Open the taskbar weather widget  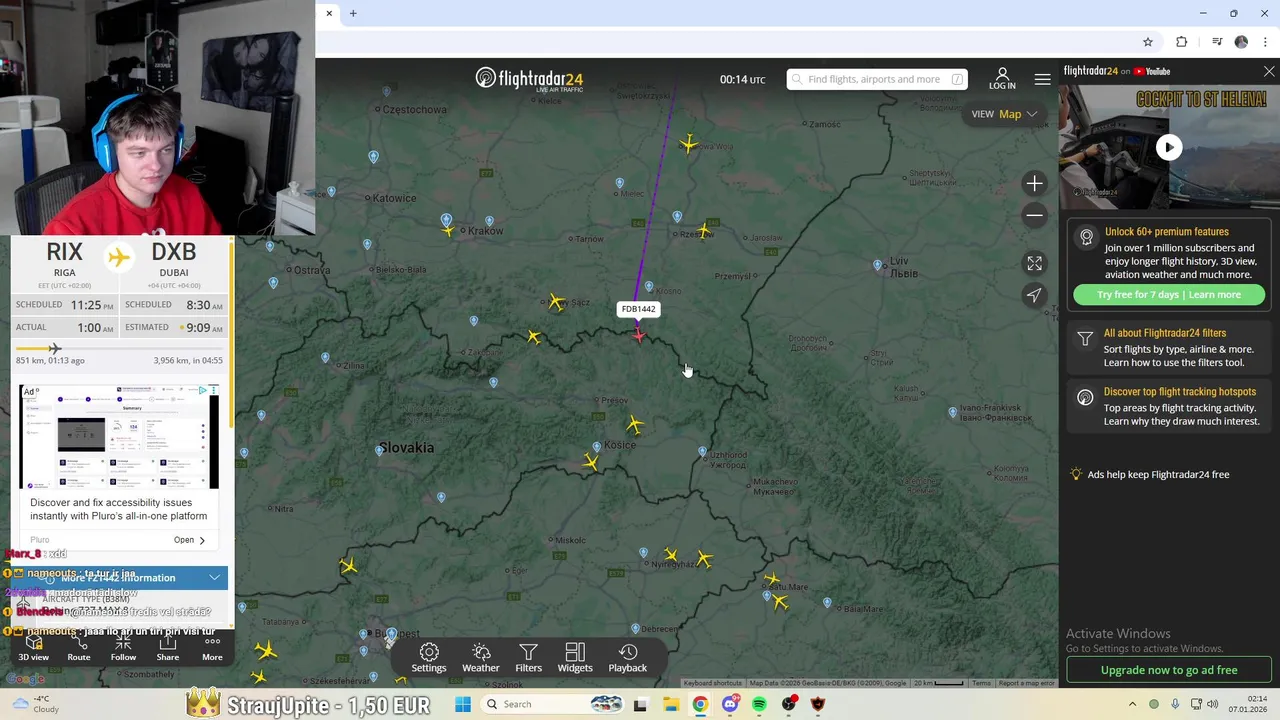(x=36, y=704)
